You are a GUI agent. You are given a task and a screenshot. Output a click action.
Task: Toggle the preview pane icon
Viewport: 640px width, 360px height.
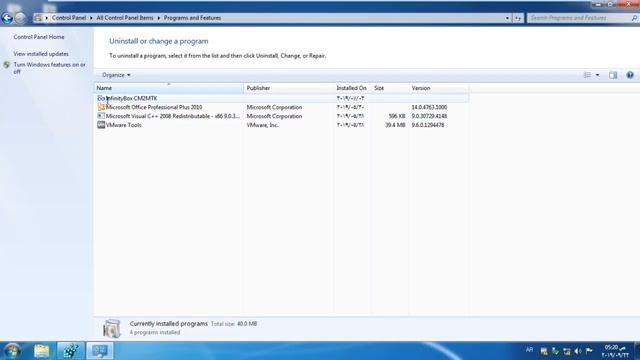(x=613, y=75)
